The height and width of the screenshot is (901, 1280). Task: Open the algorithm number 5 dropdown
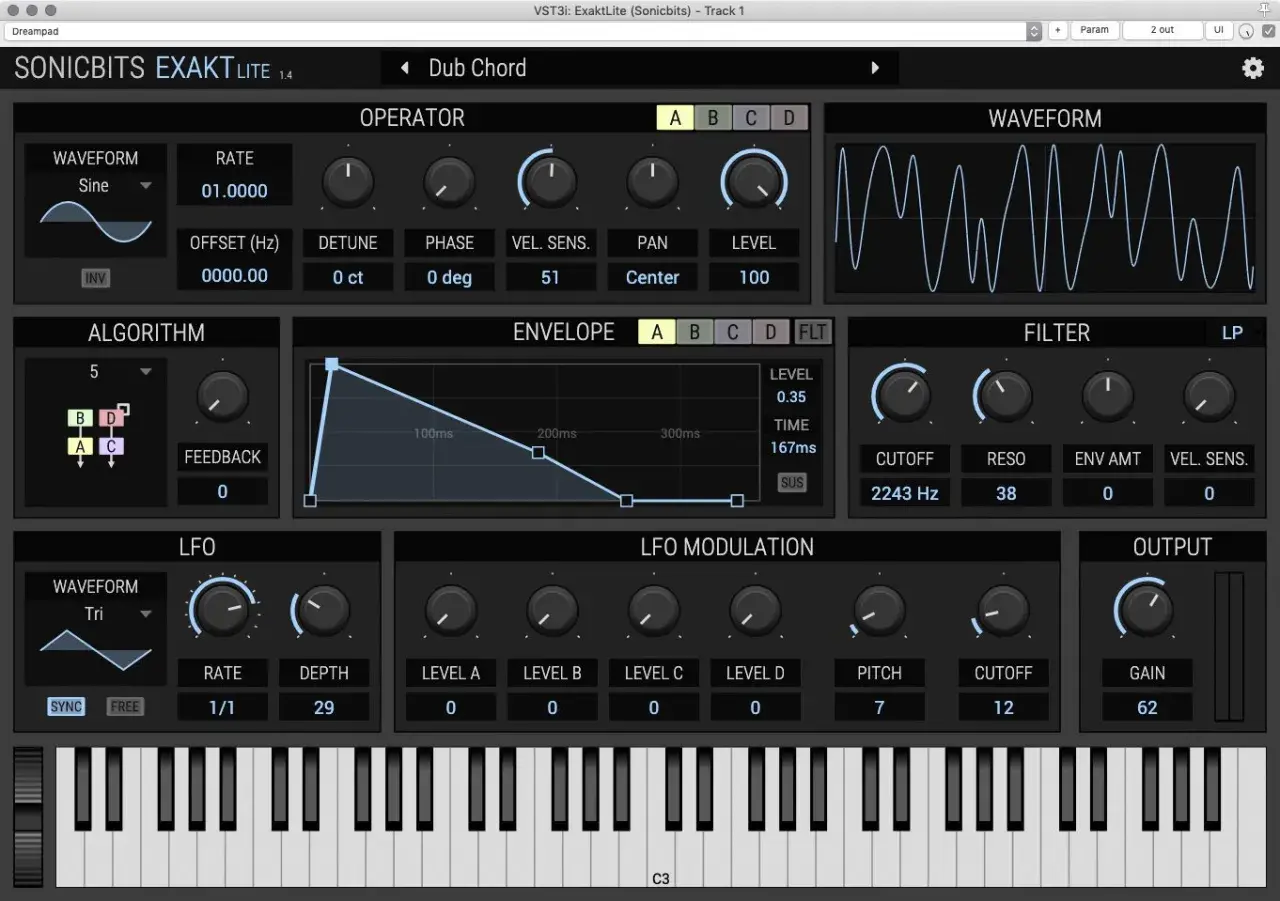96,372
